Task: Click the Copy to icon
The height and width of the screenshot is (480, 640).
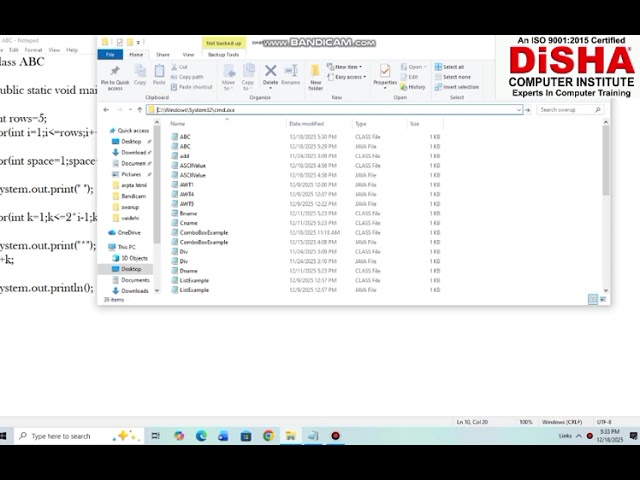Action: (x=248, y=75)
